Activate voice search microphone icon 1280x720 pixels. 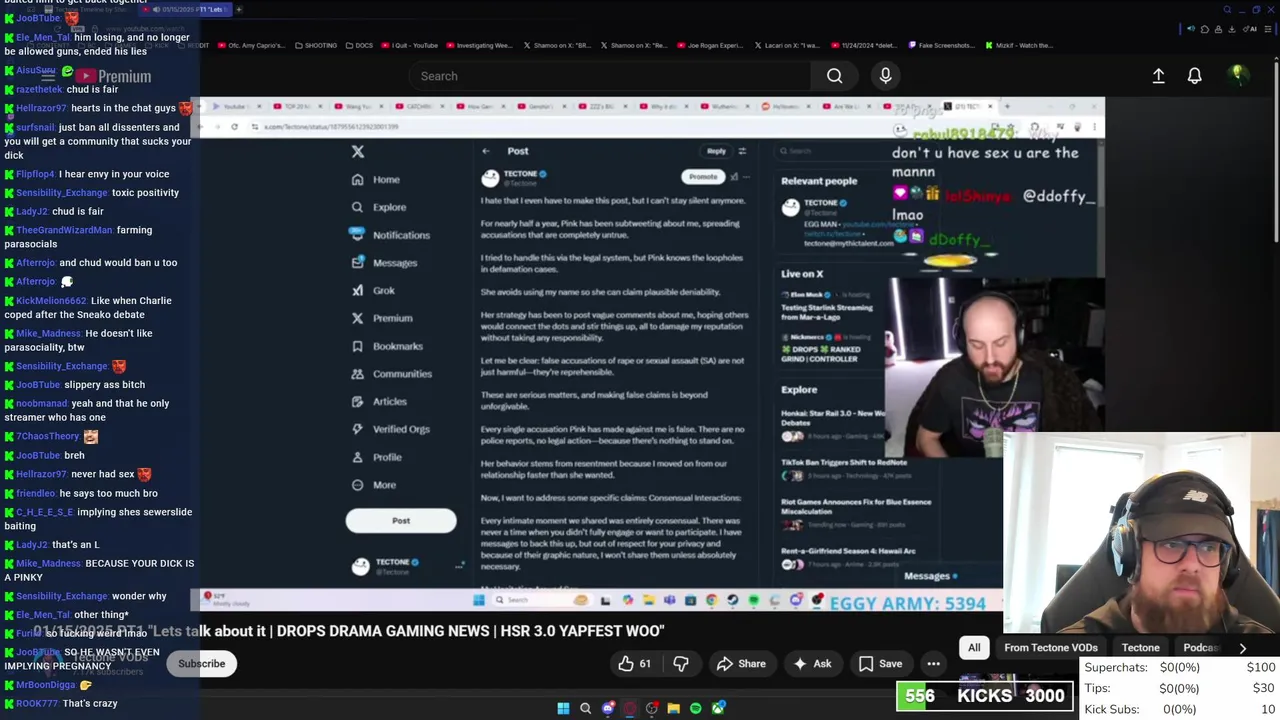pyautogui.click(x=885, y=76)
